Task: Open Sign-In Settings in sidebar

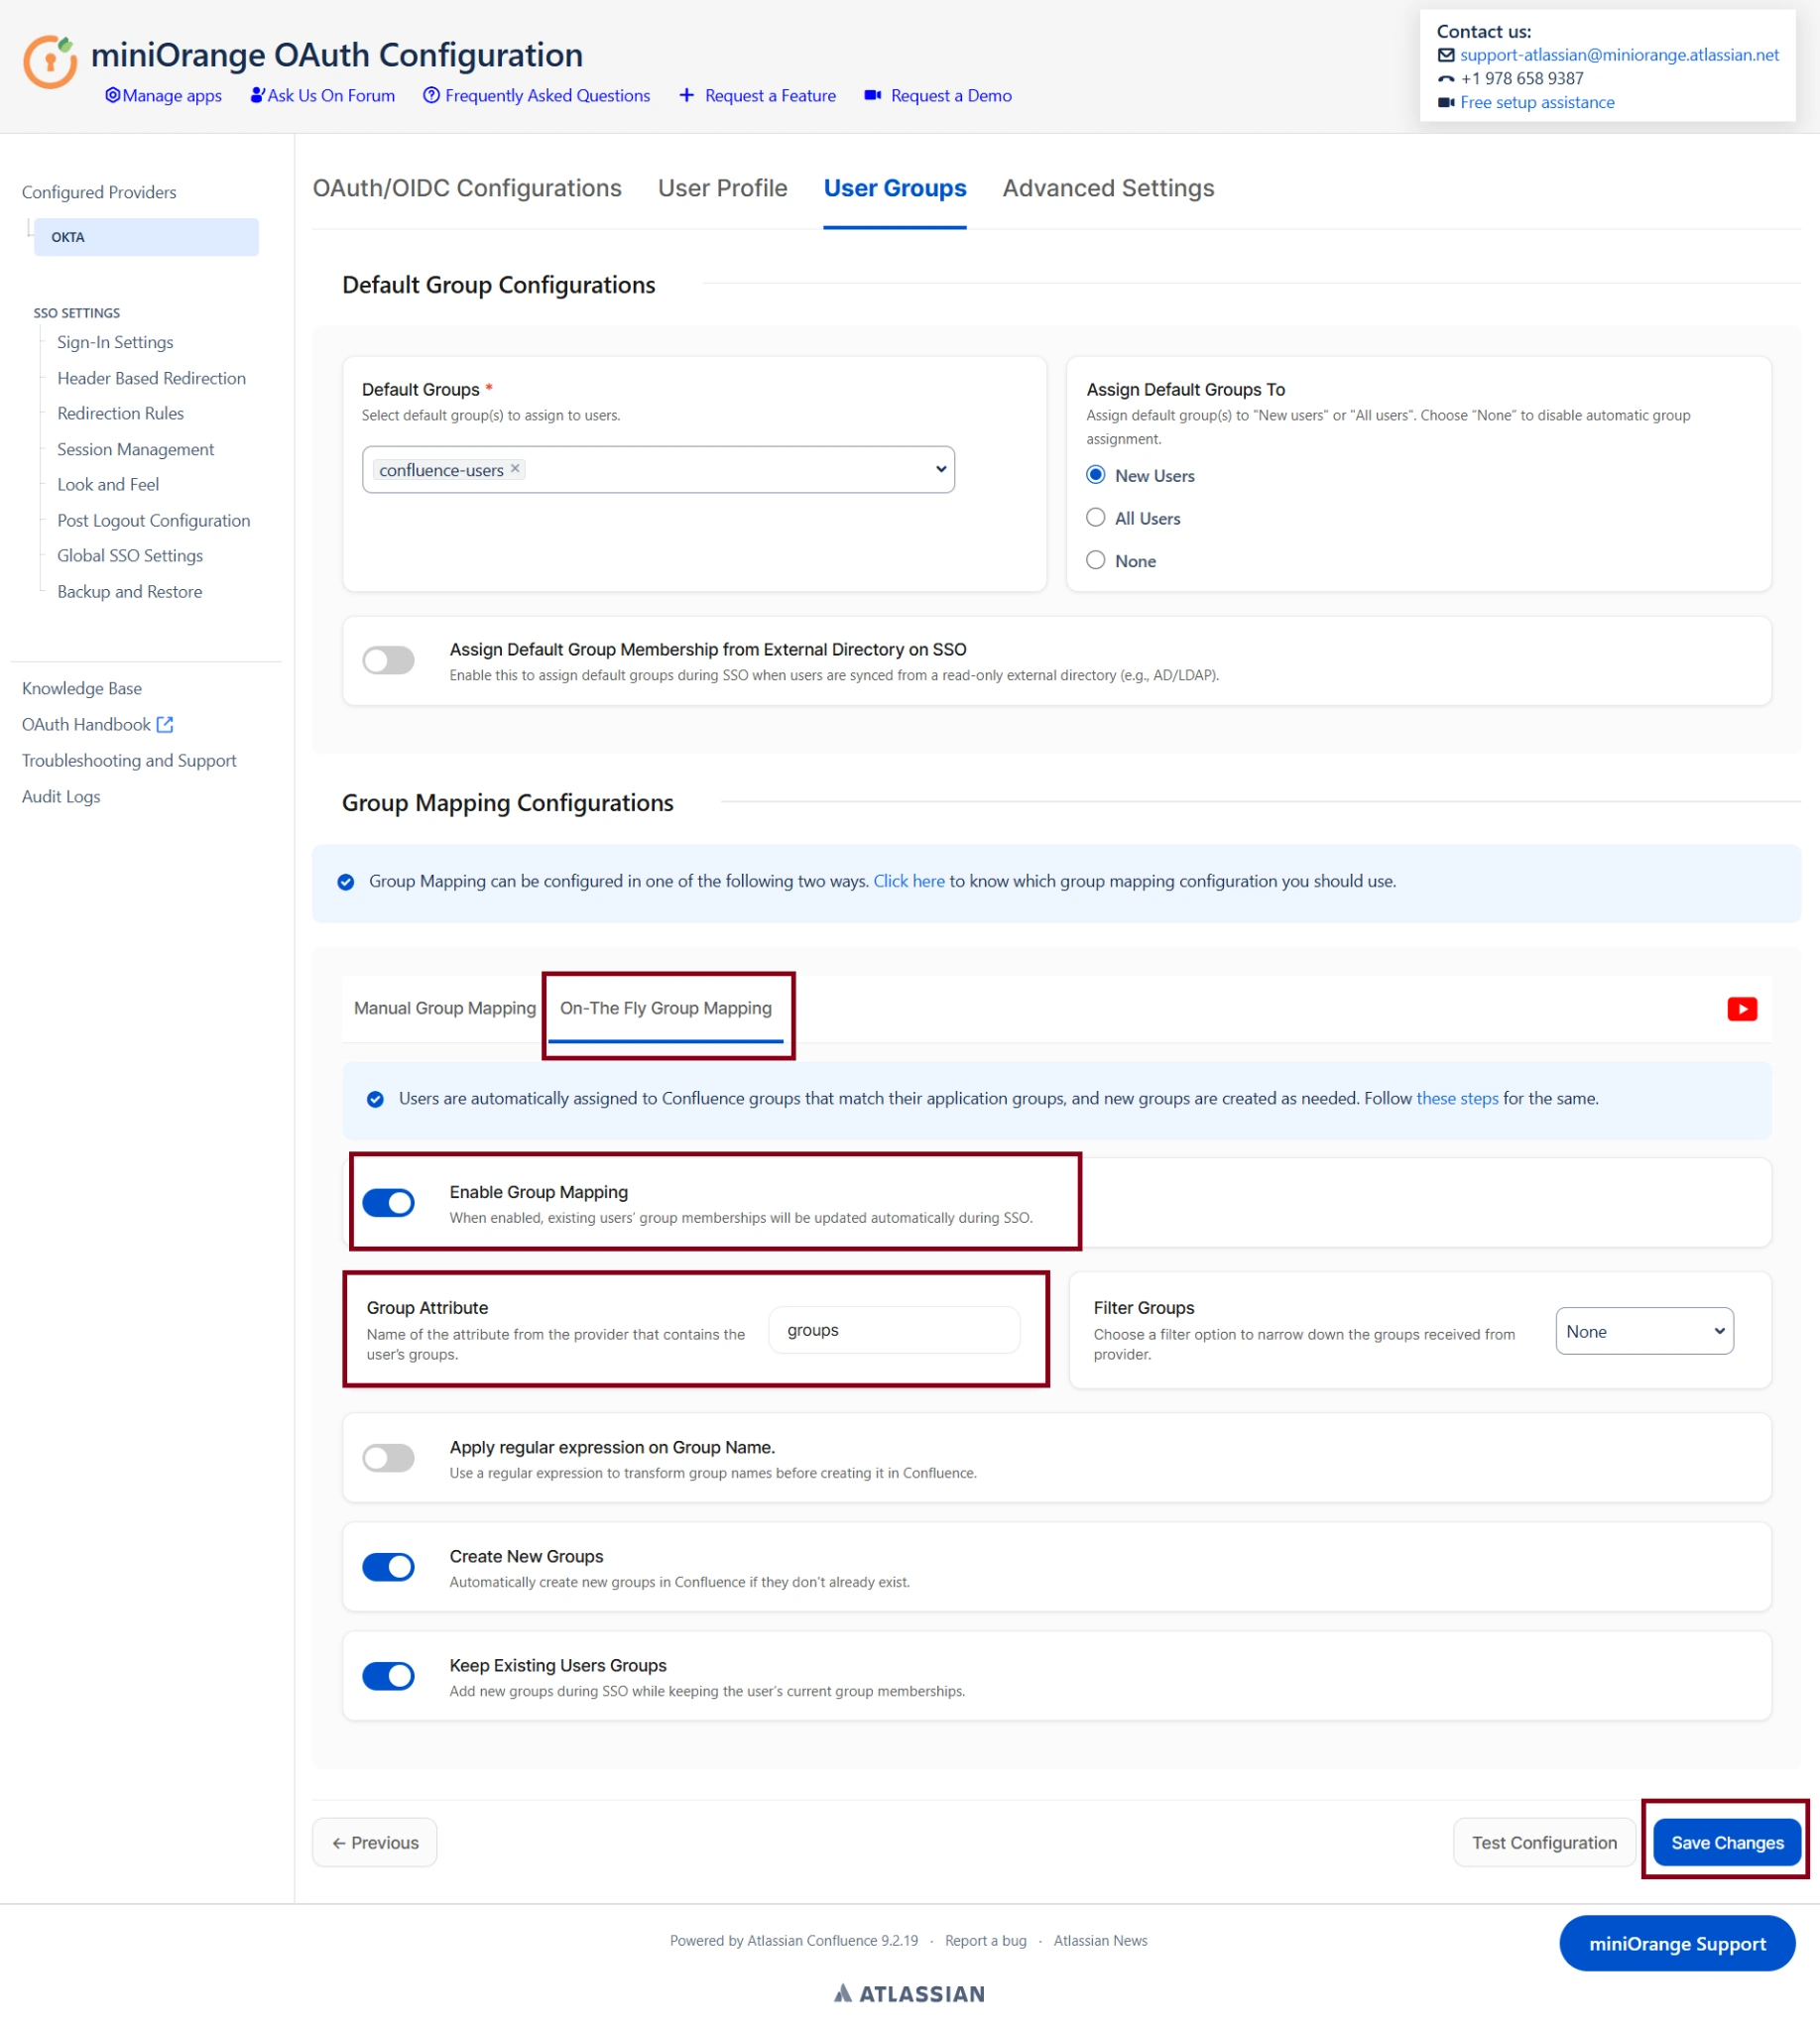Action: coord(115,342)
